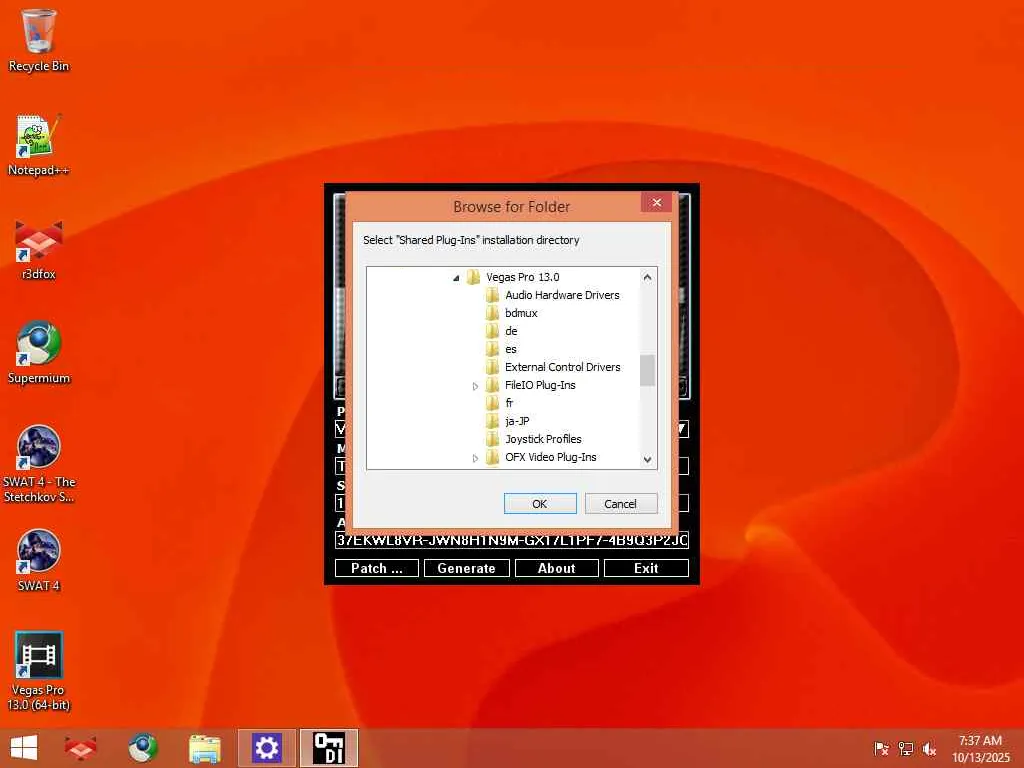Open the Action Center flag tray icon

(881, 748)
